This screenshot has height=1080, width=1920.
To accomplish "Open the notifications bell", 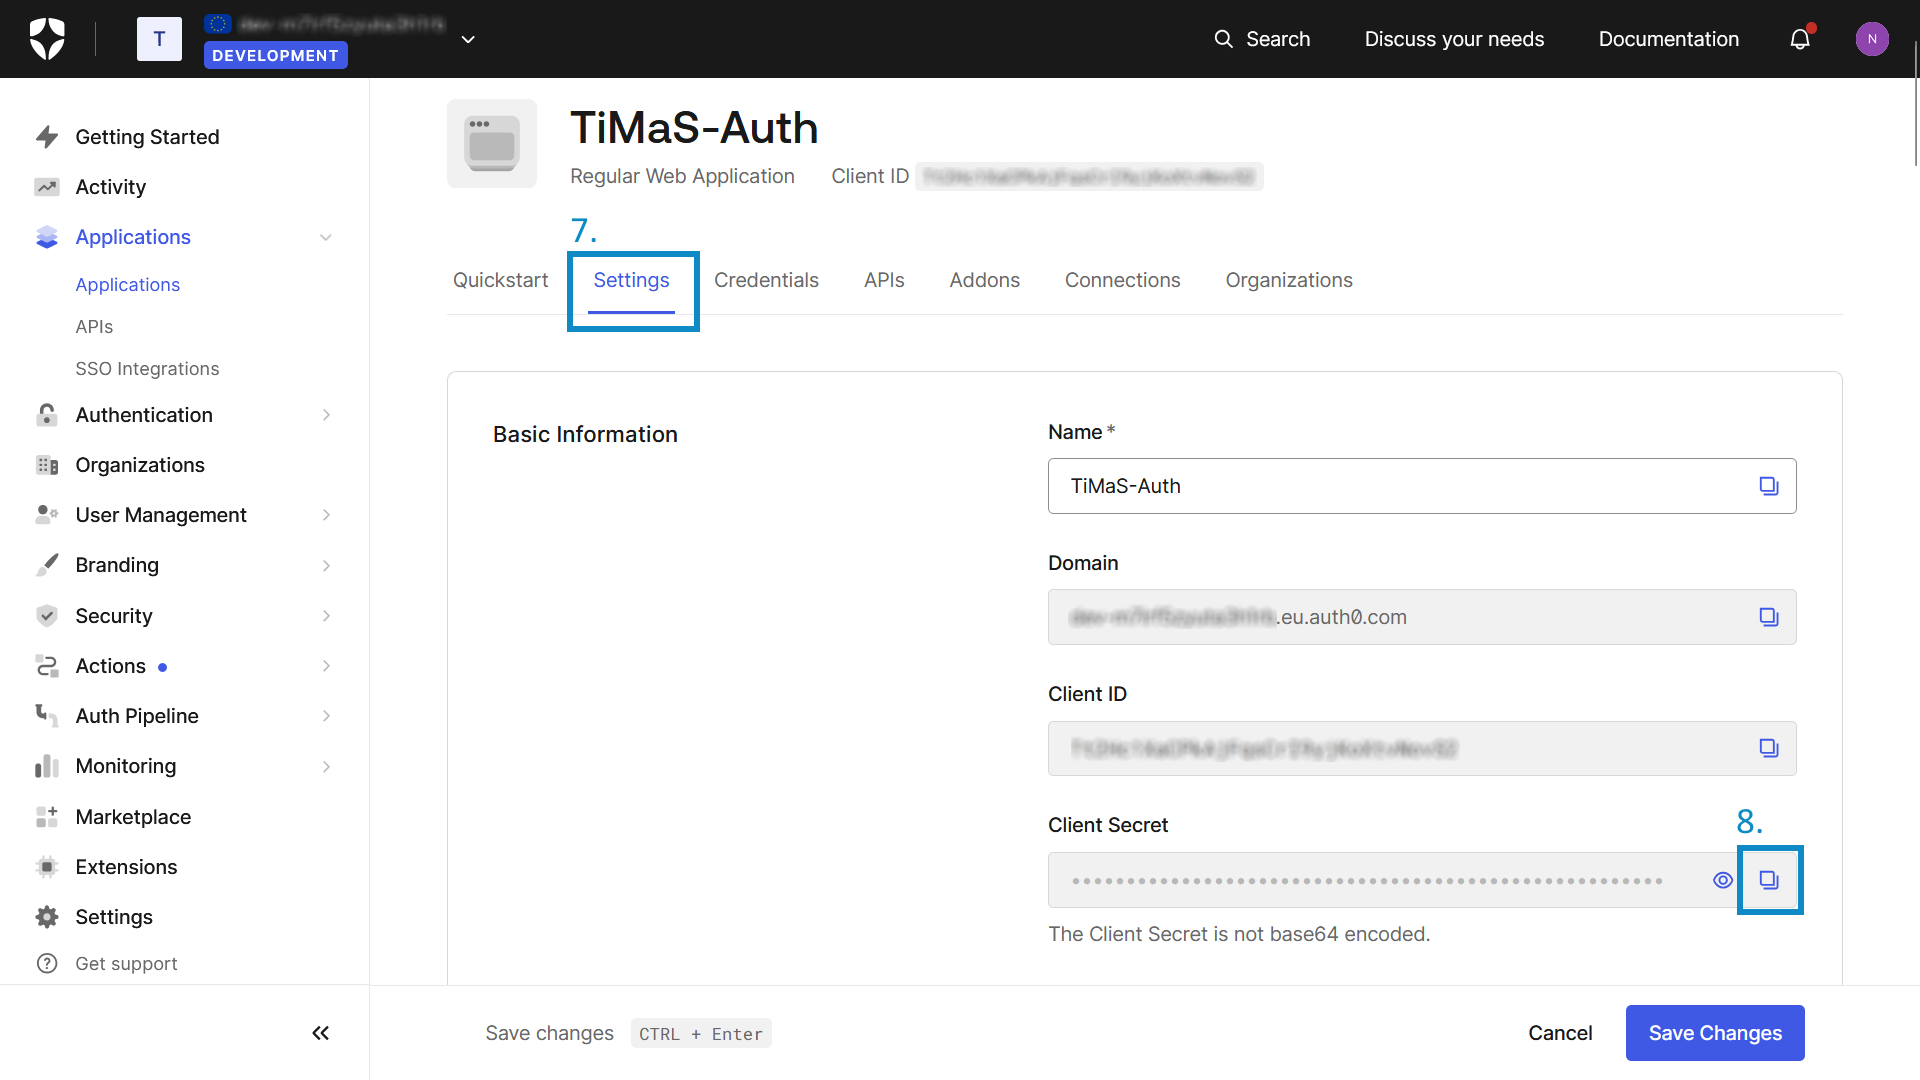I will pos(1800,39).
